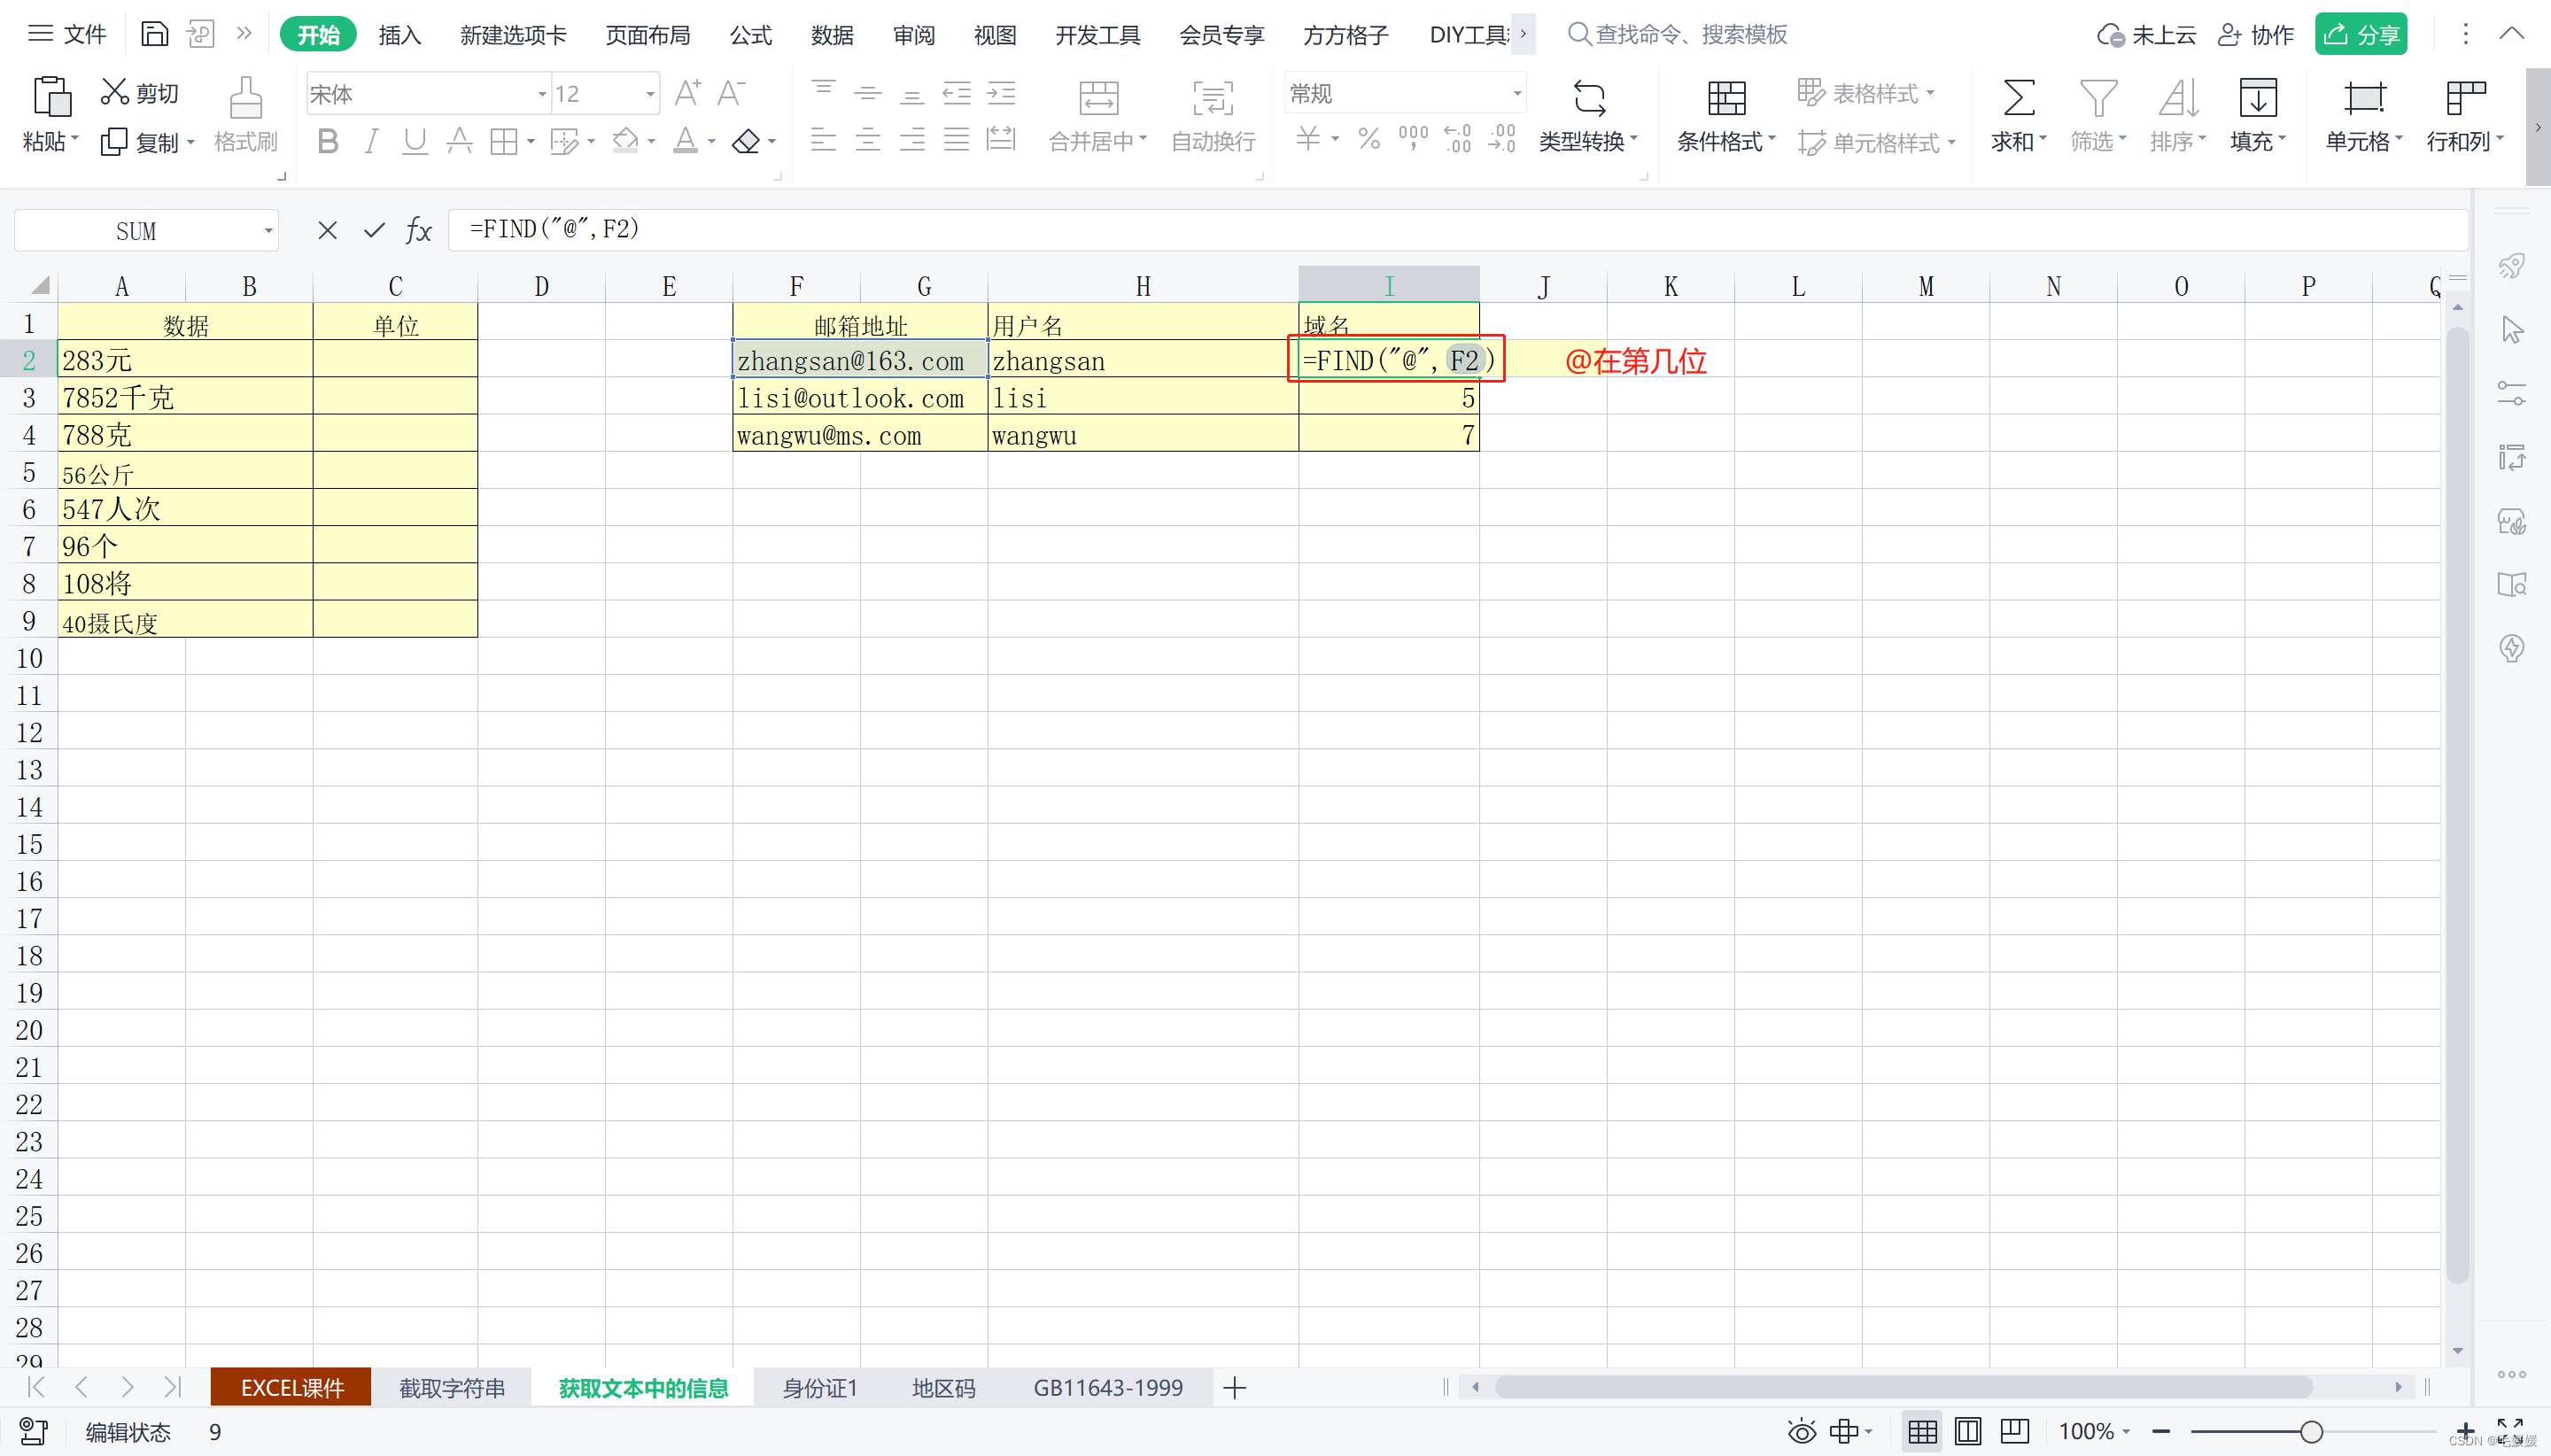Click the Paste clipboard icon
This screenshot has width=2551, height=1456.
[x=50, y=97]
